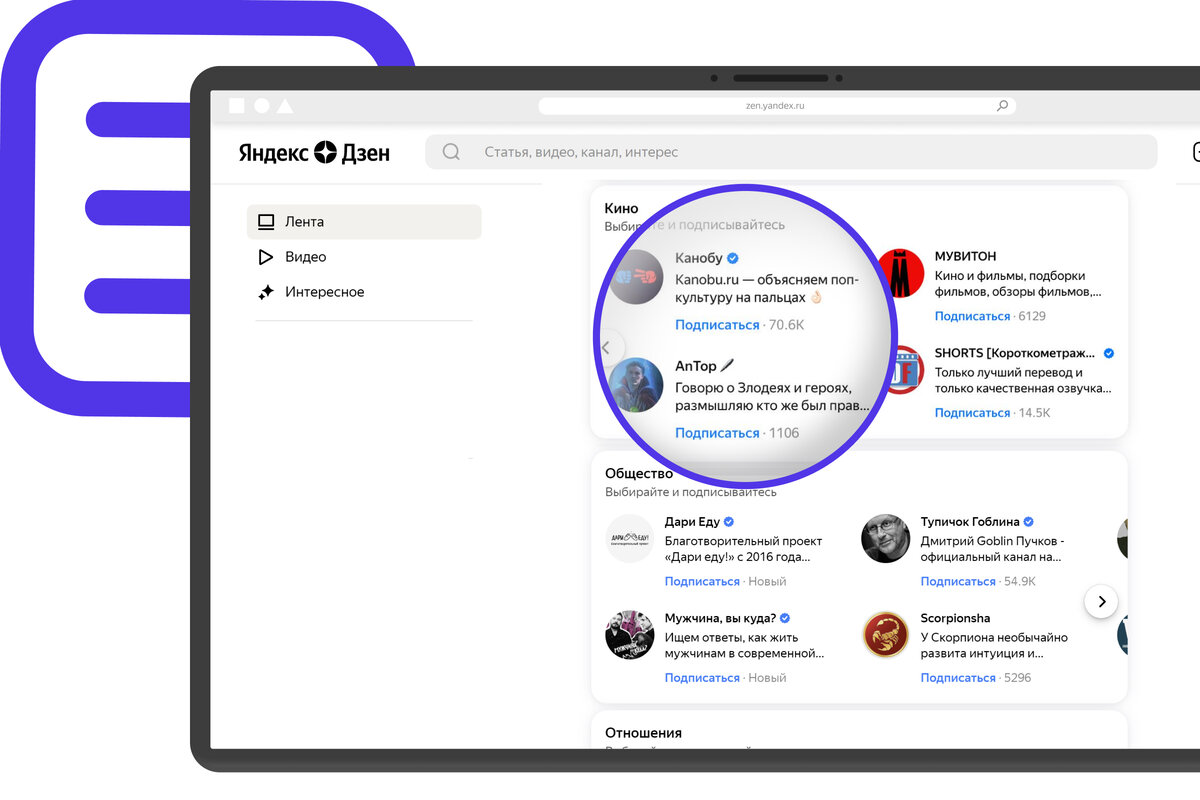Open the МУВИТОН channel title
This screenshot has height=800, width=1200.
[x=965, y=256]
